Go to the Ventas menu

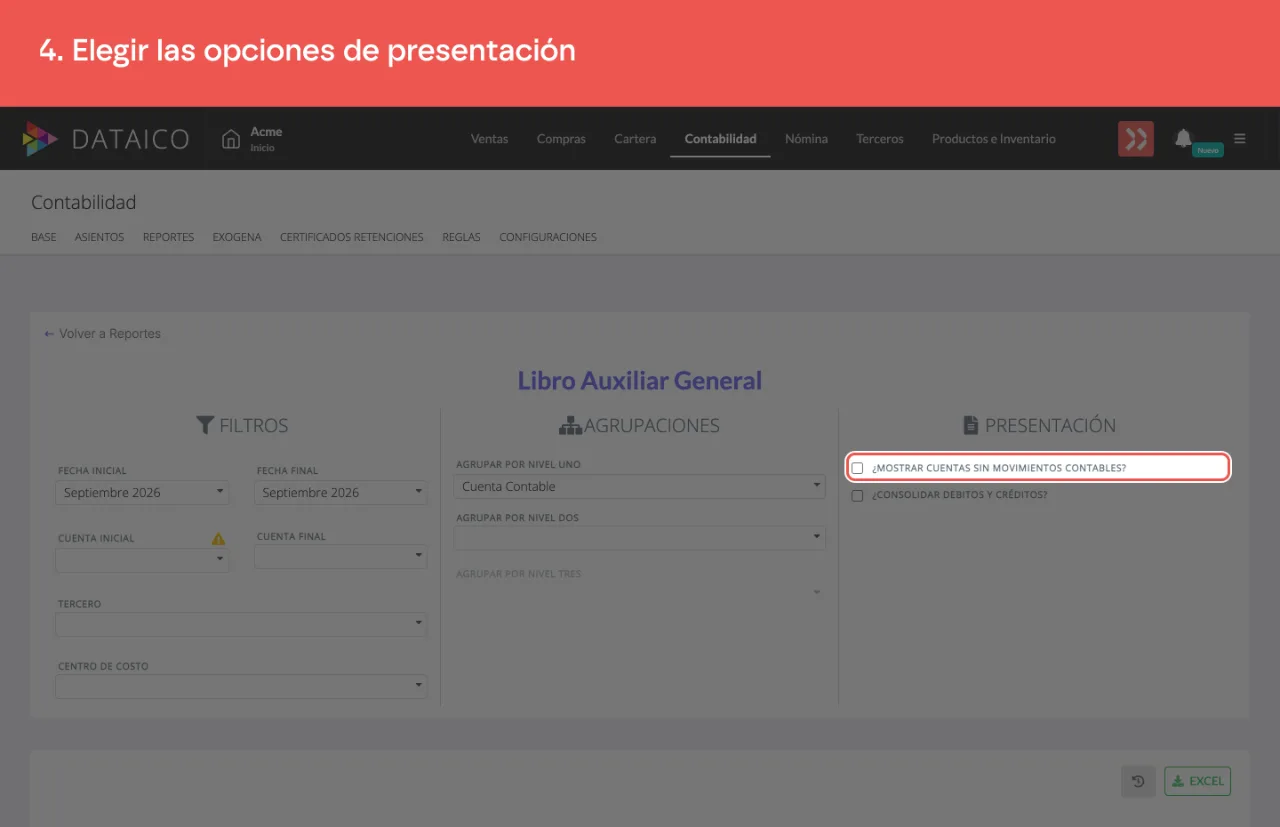click(x=489, y=139)
